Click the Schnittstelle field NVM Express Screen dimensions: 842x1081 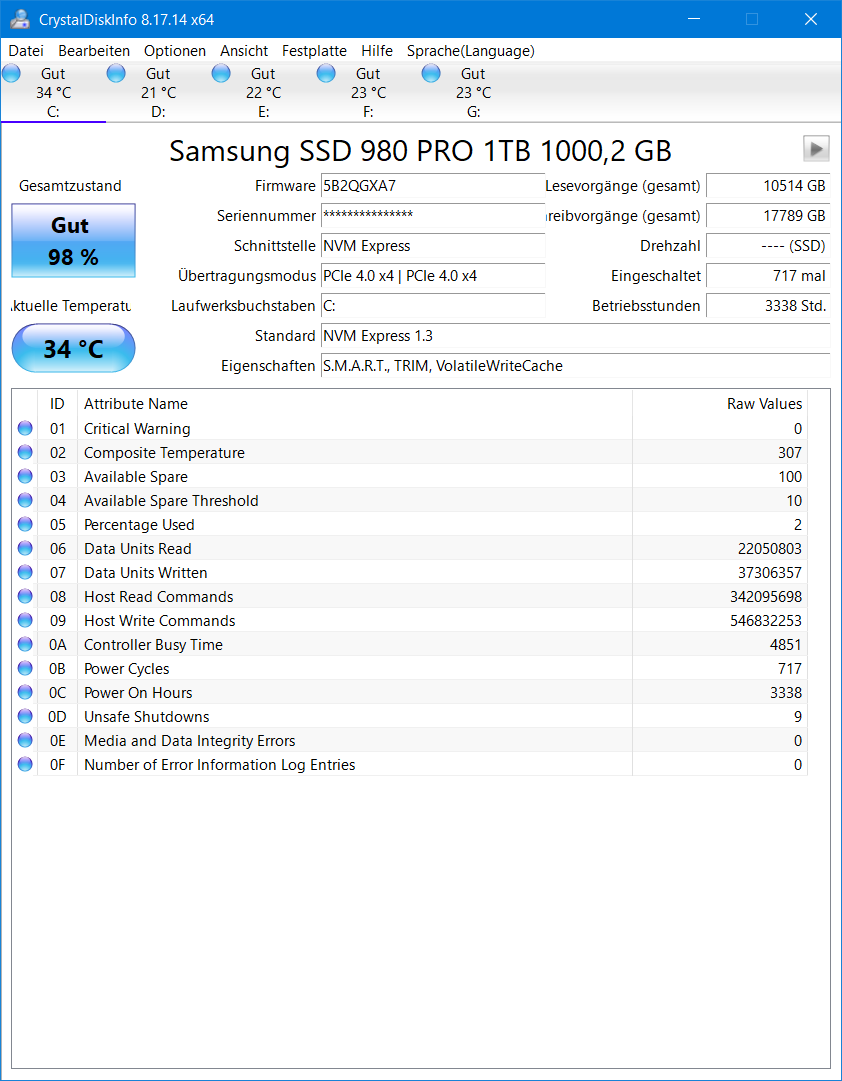[x=433, y=245]
